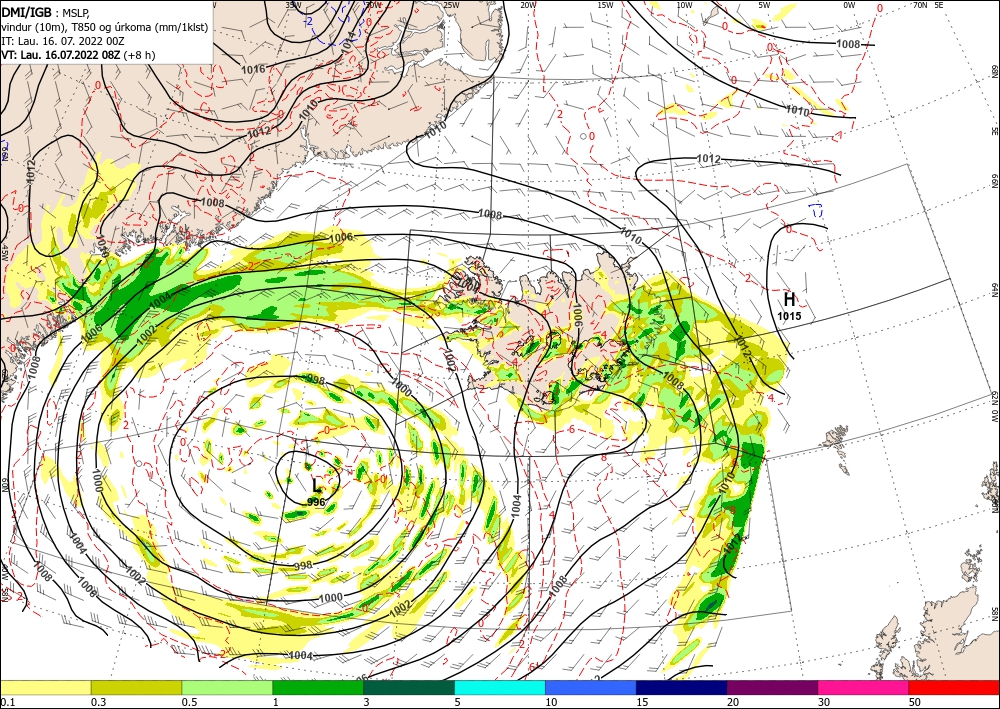The width and height of the screenshot is (1000, 709).
Task: Click the '50' legend scale label
Action: (915, 702)
